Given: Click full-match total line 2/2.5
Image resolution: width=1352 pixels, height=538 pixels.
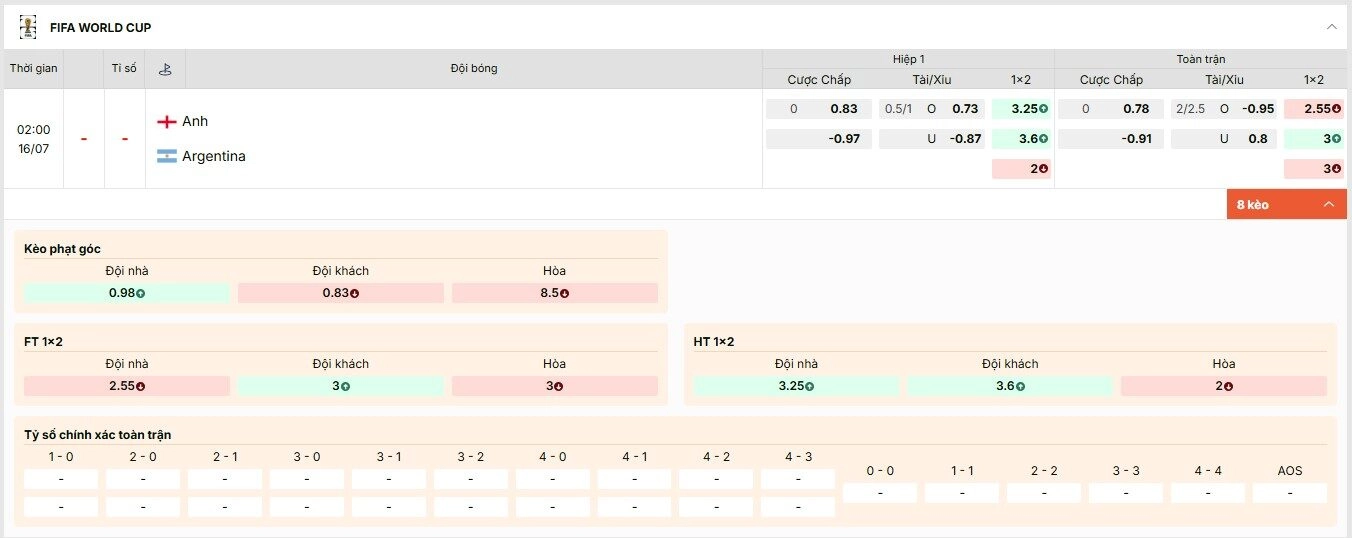Looking at the screenshot, I should coord(1192,109).
